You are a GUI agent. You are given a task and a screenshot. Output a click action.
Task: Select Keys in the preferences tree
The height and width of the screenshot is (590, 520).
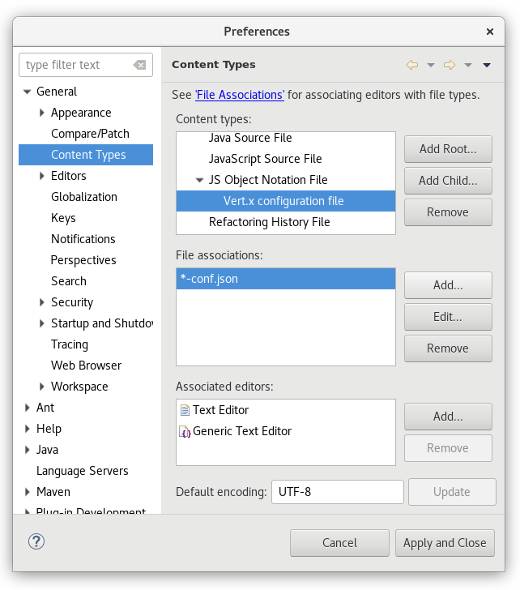(x=63, y=218)
